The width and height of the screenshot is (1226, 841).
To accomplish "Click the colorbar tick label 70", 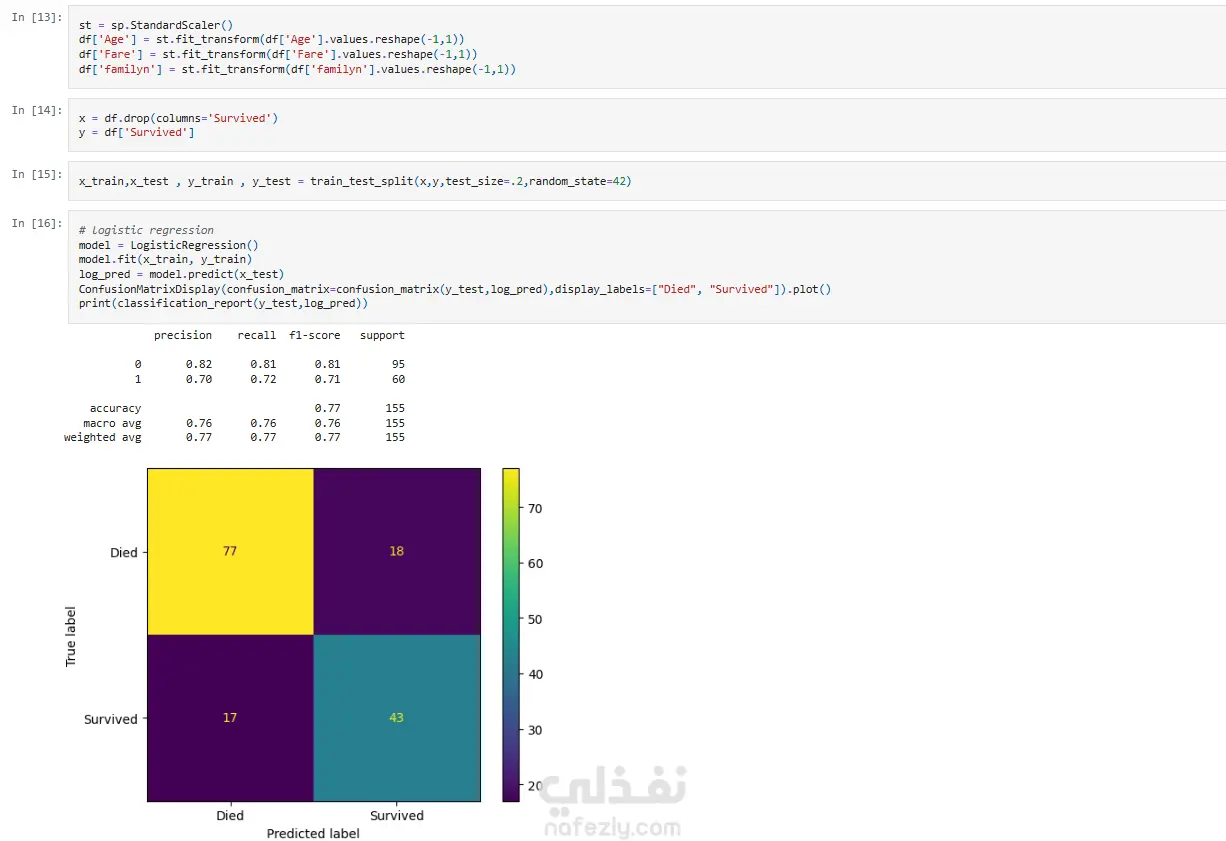I will click(x=535, y=508).
